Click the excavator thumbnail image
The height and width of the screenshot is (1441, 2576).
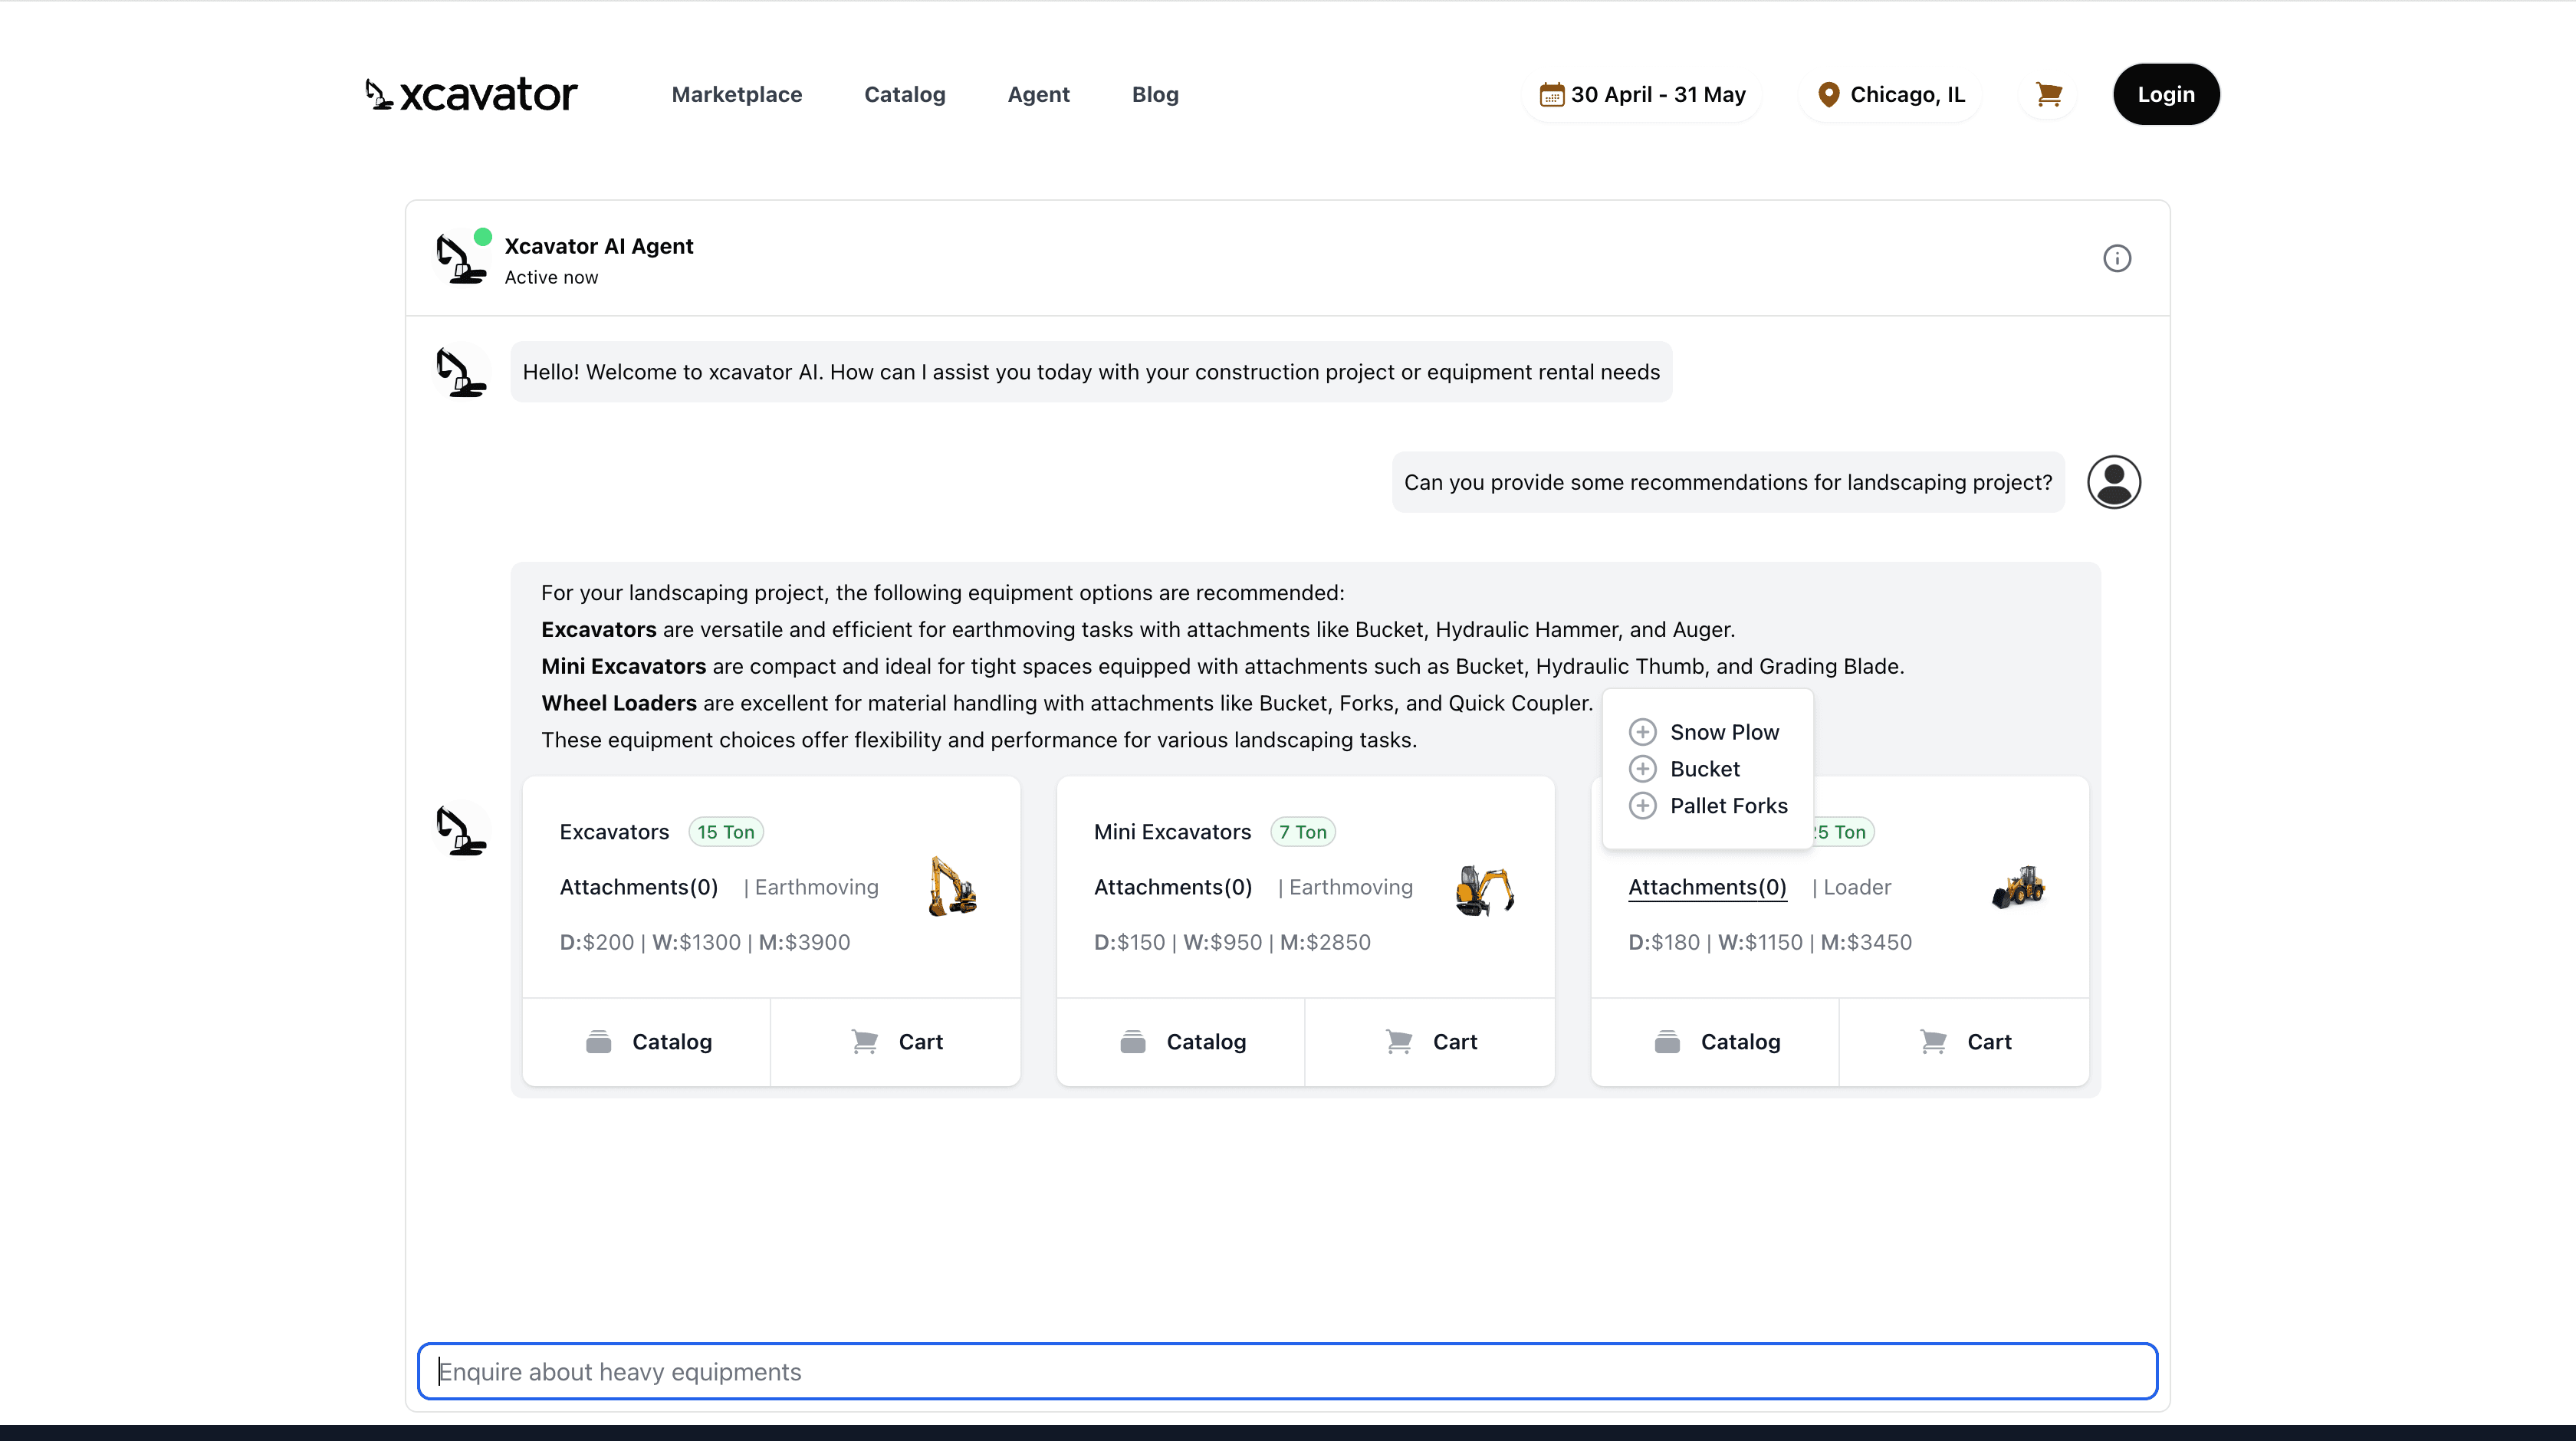[x=952, y=886]
